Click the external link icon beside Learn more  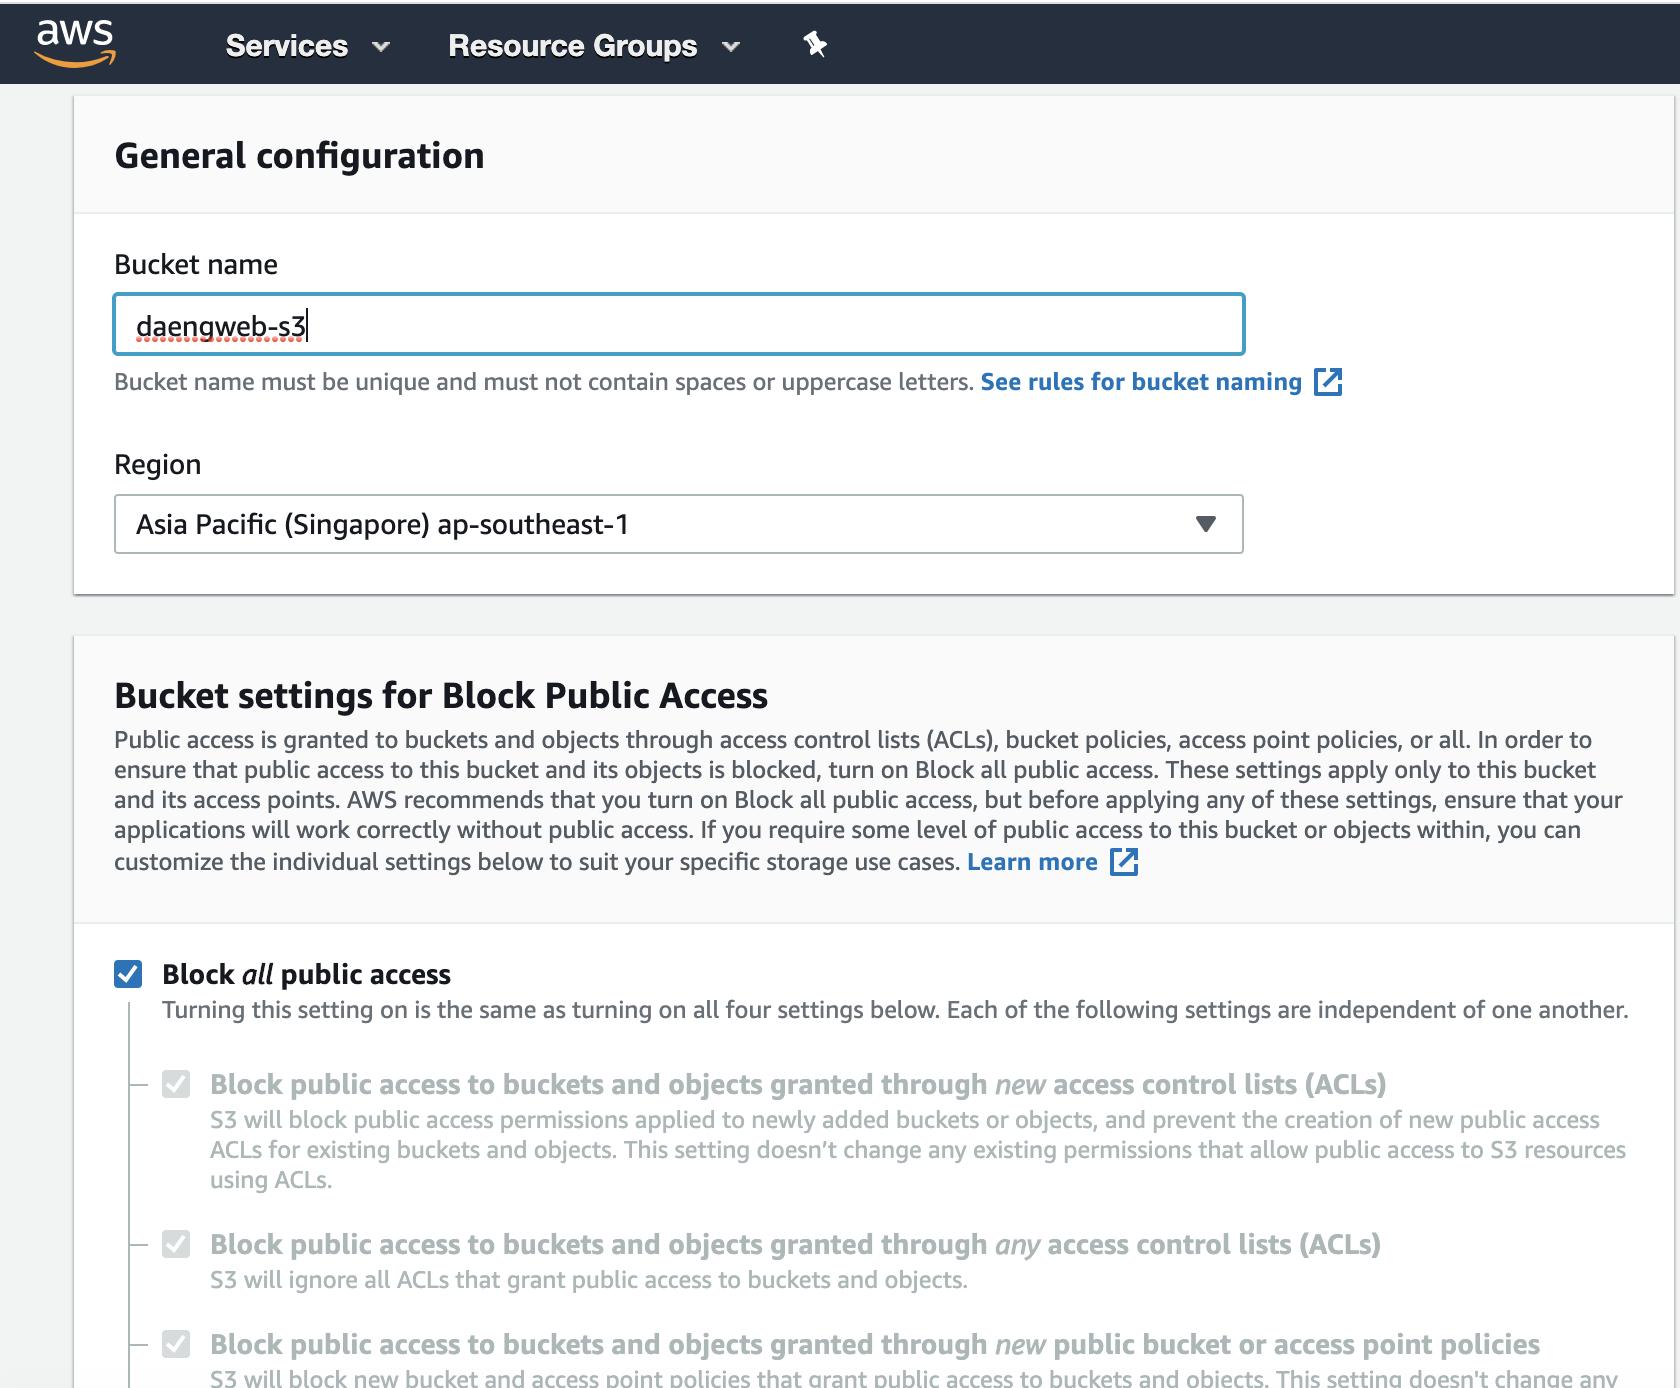pyautogui.click(x=1125, y=861)
